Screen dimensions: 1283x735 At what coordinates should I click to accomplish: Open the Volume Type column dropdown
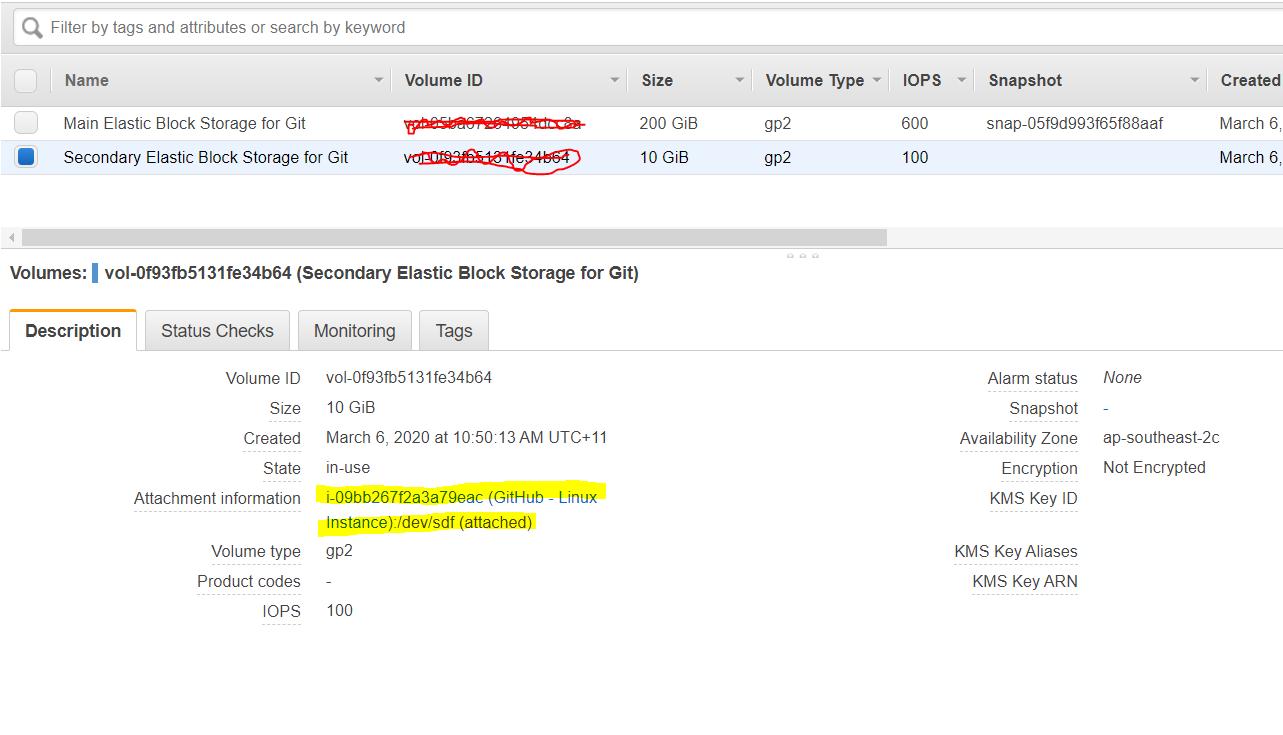click(875, 79)
